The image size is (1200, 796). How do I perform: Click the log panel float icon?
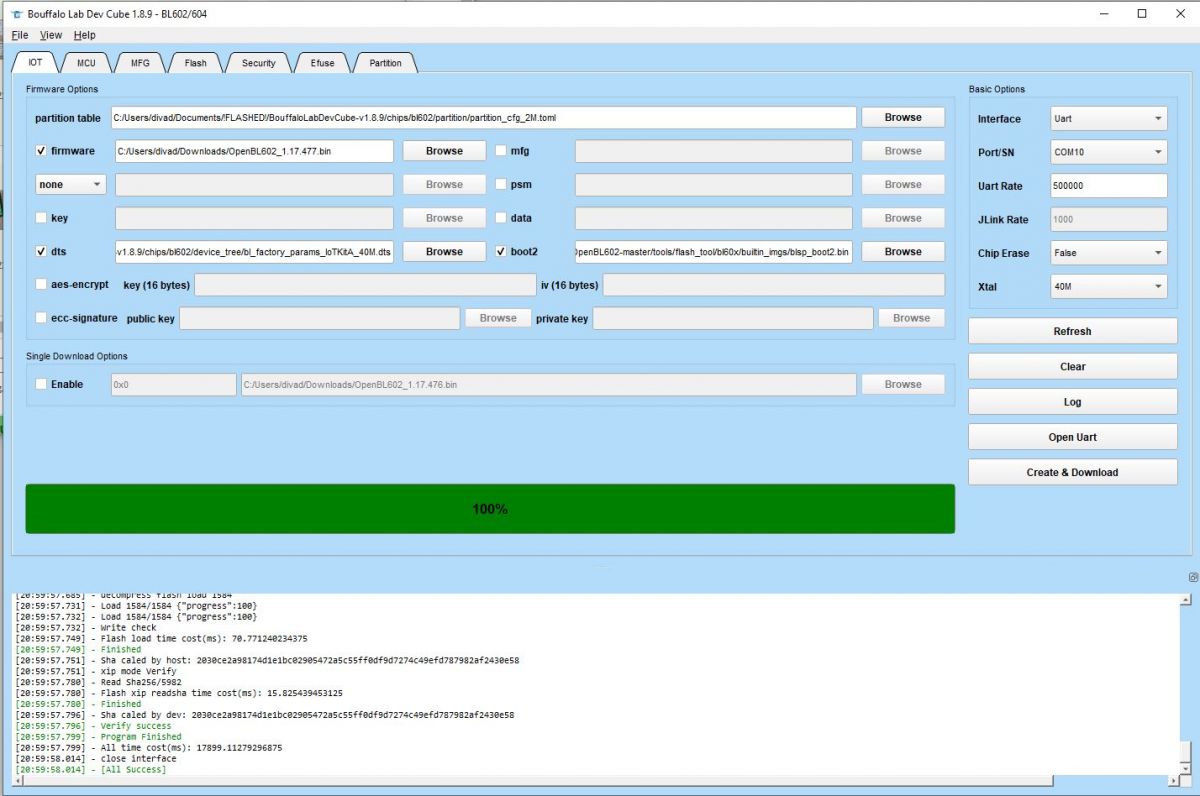click(x=1193, y=578)
